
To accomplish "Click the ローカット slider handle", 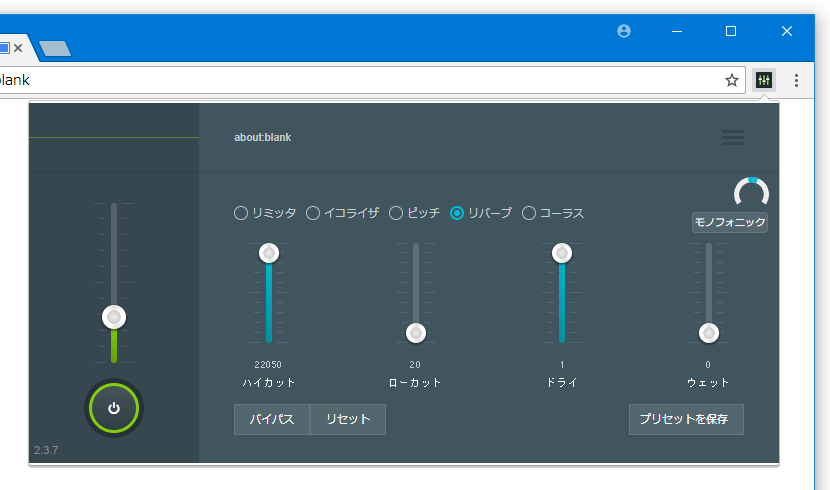I will coord(416,333).
